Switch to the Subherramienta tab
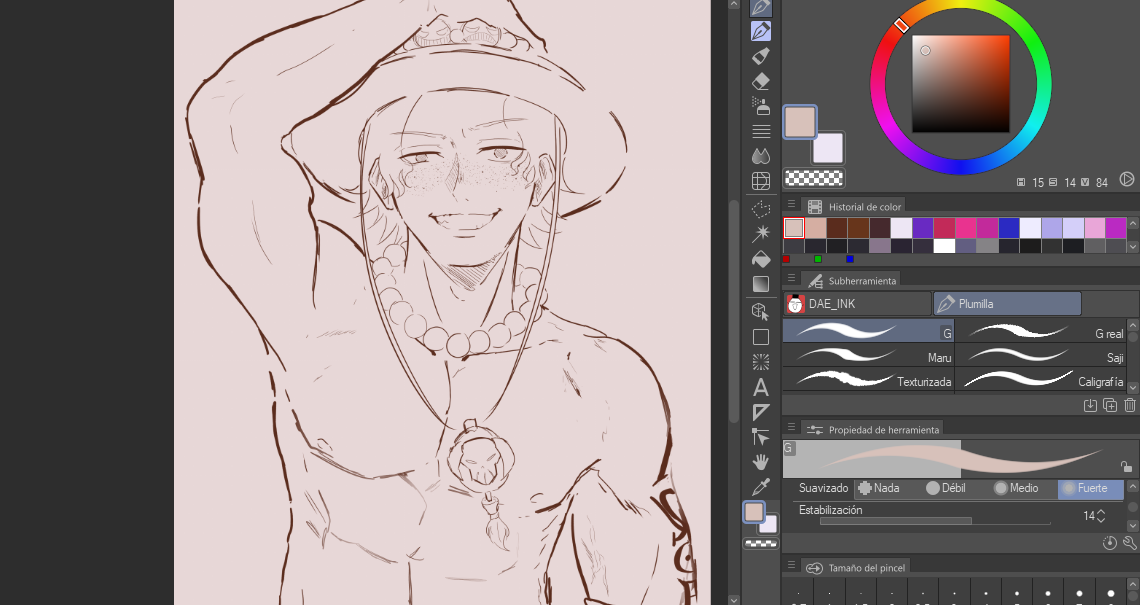The height and width of the screenshot is (605, 1140). pyautogui.click(x=851, y=281)
